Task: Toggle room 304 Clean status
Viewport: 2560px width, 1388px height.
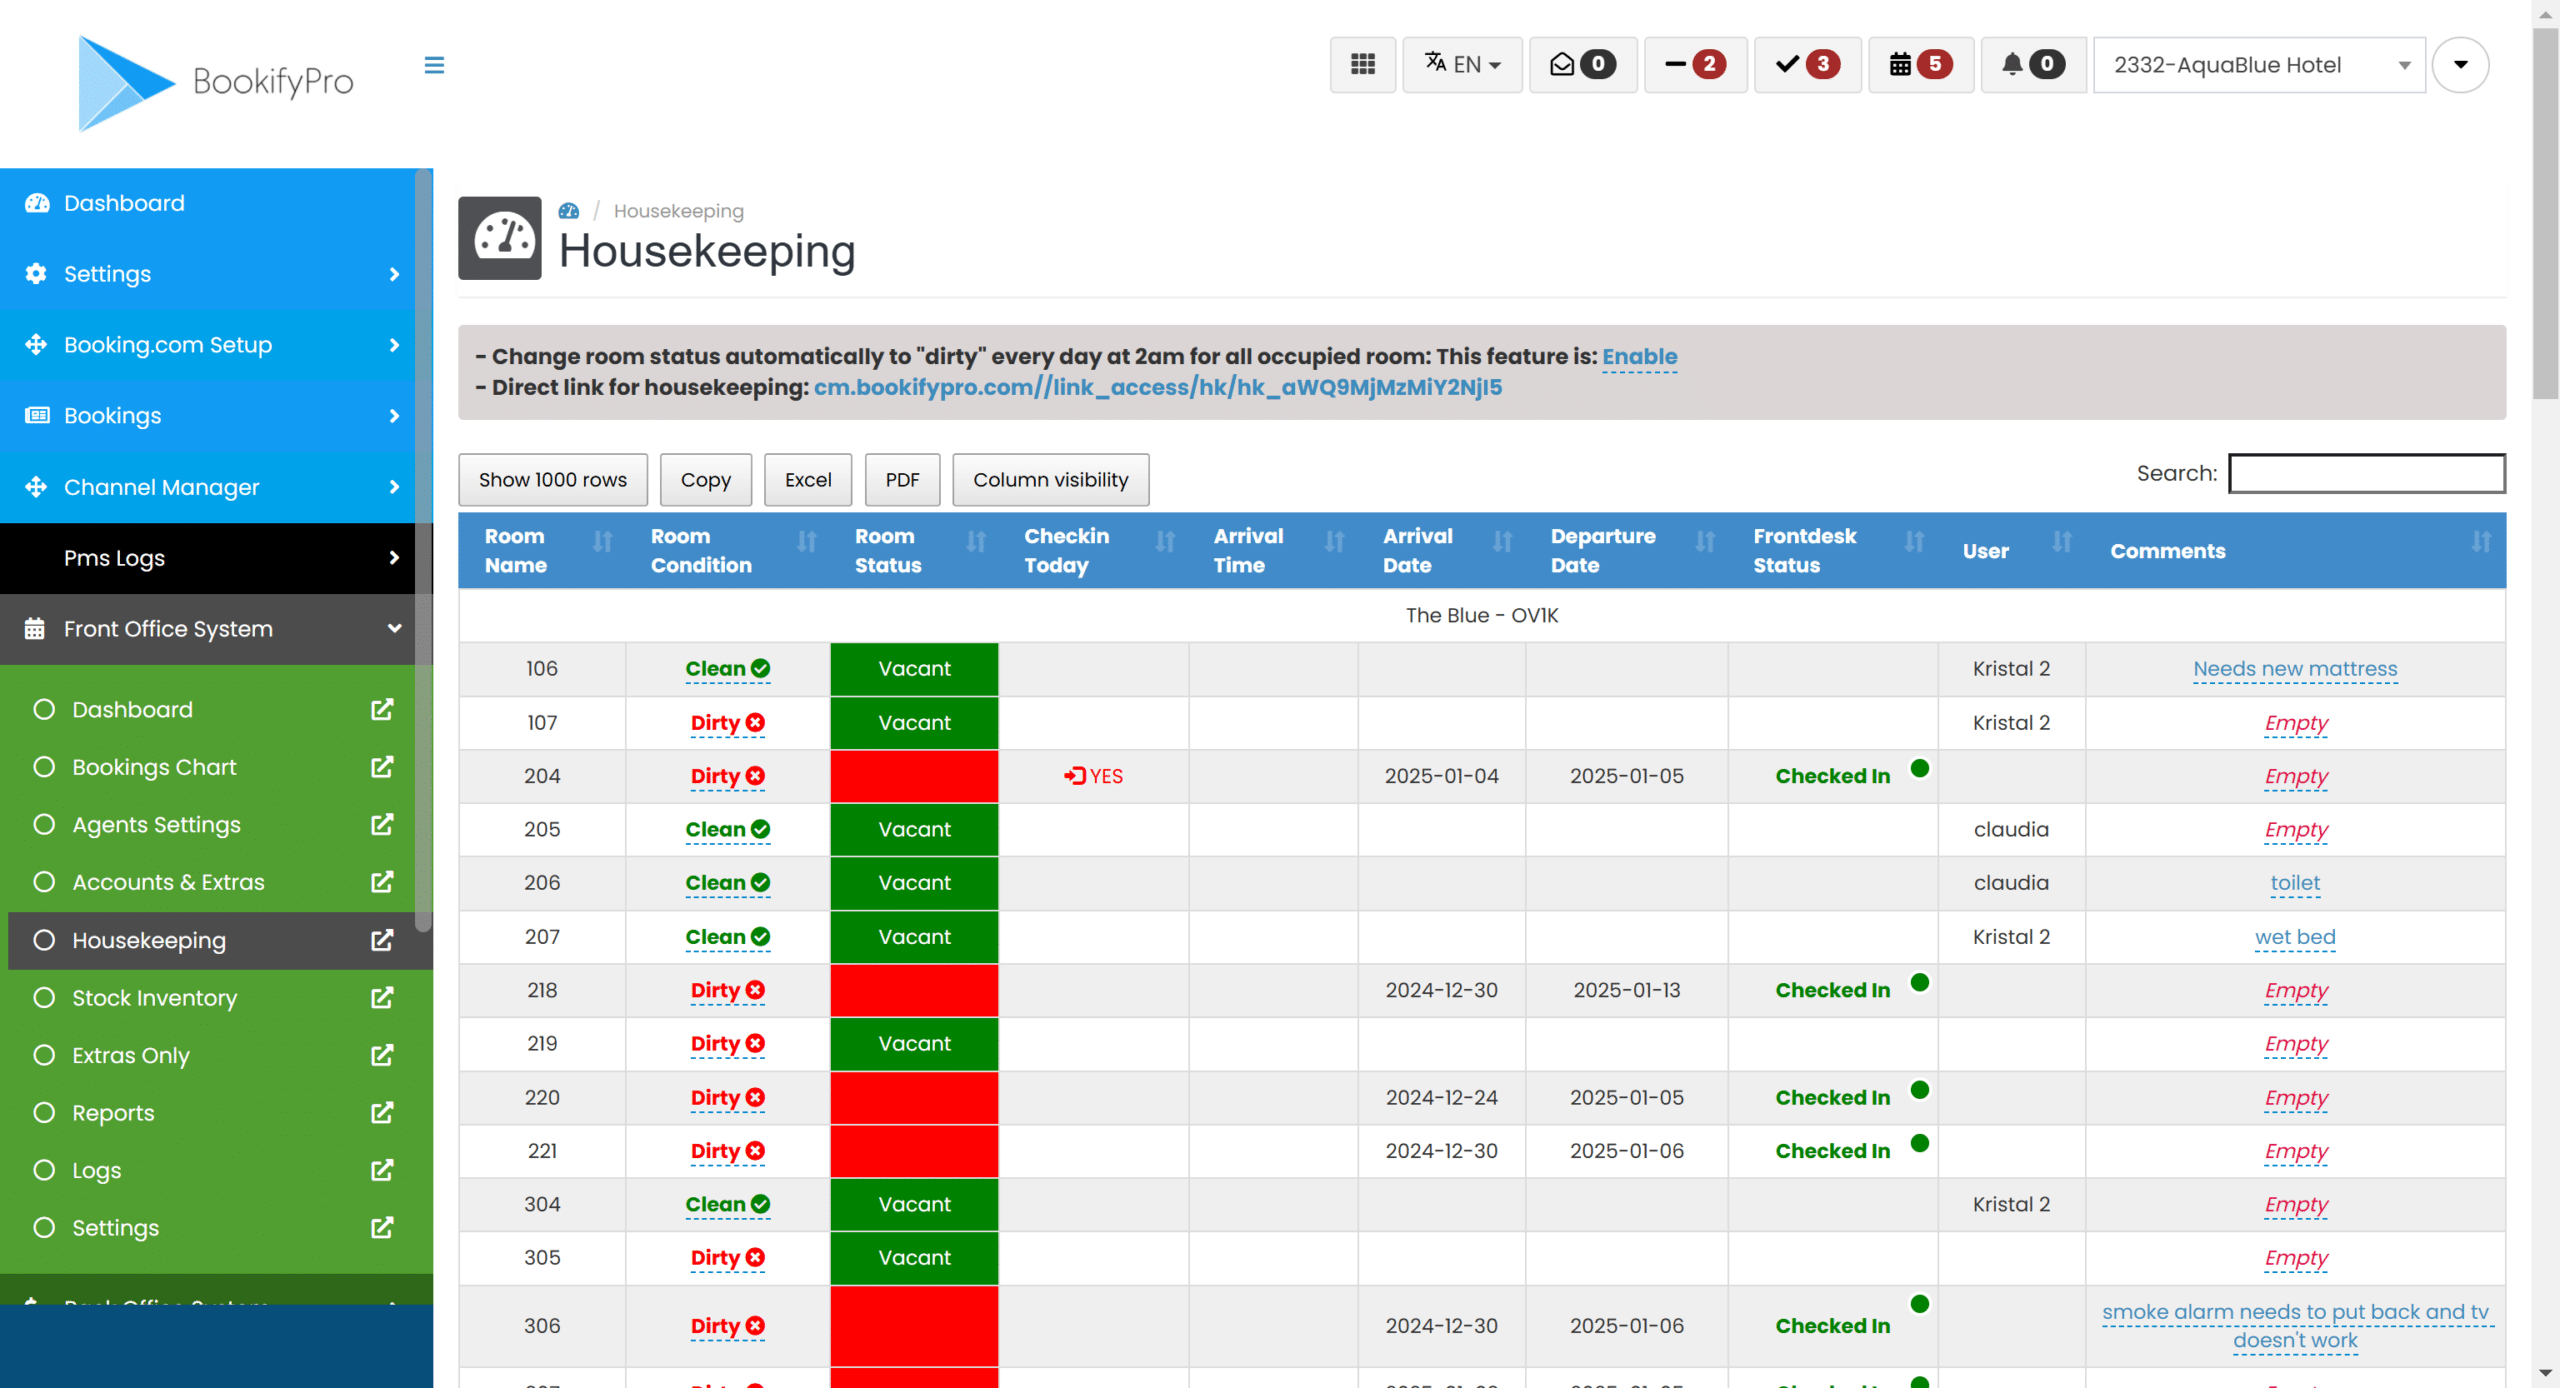Action: coord(726,1204)
